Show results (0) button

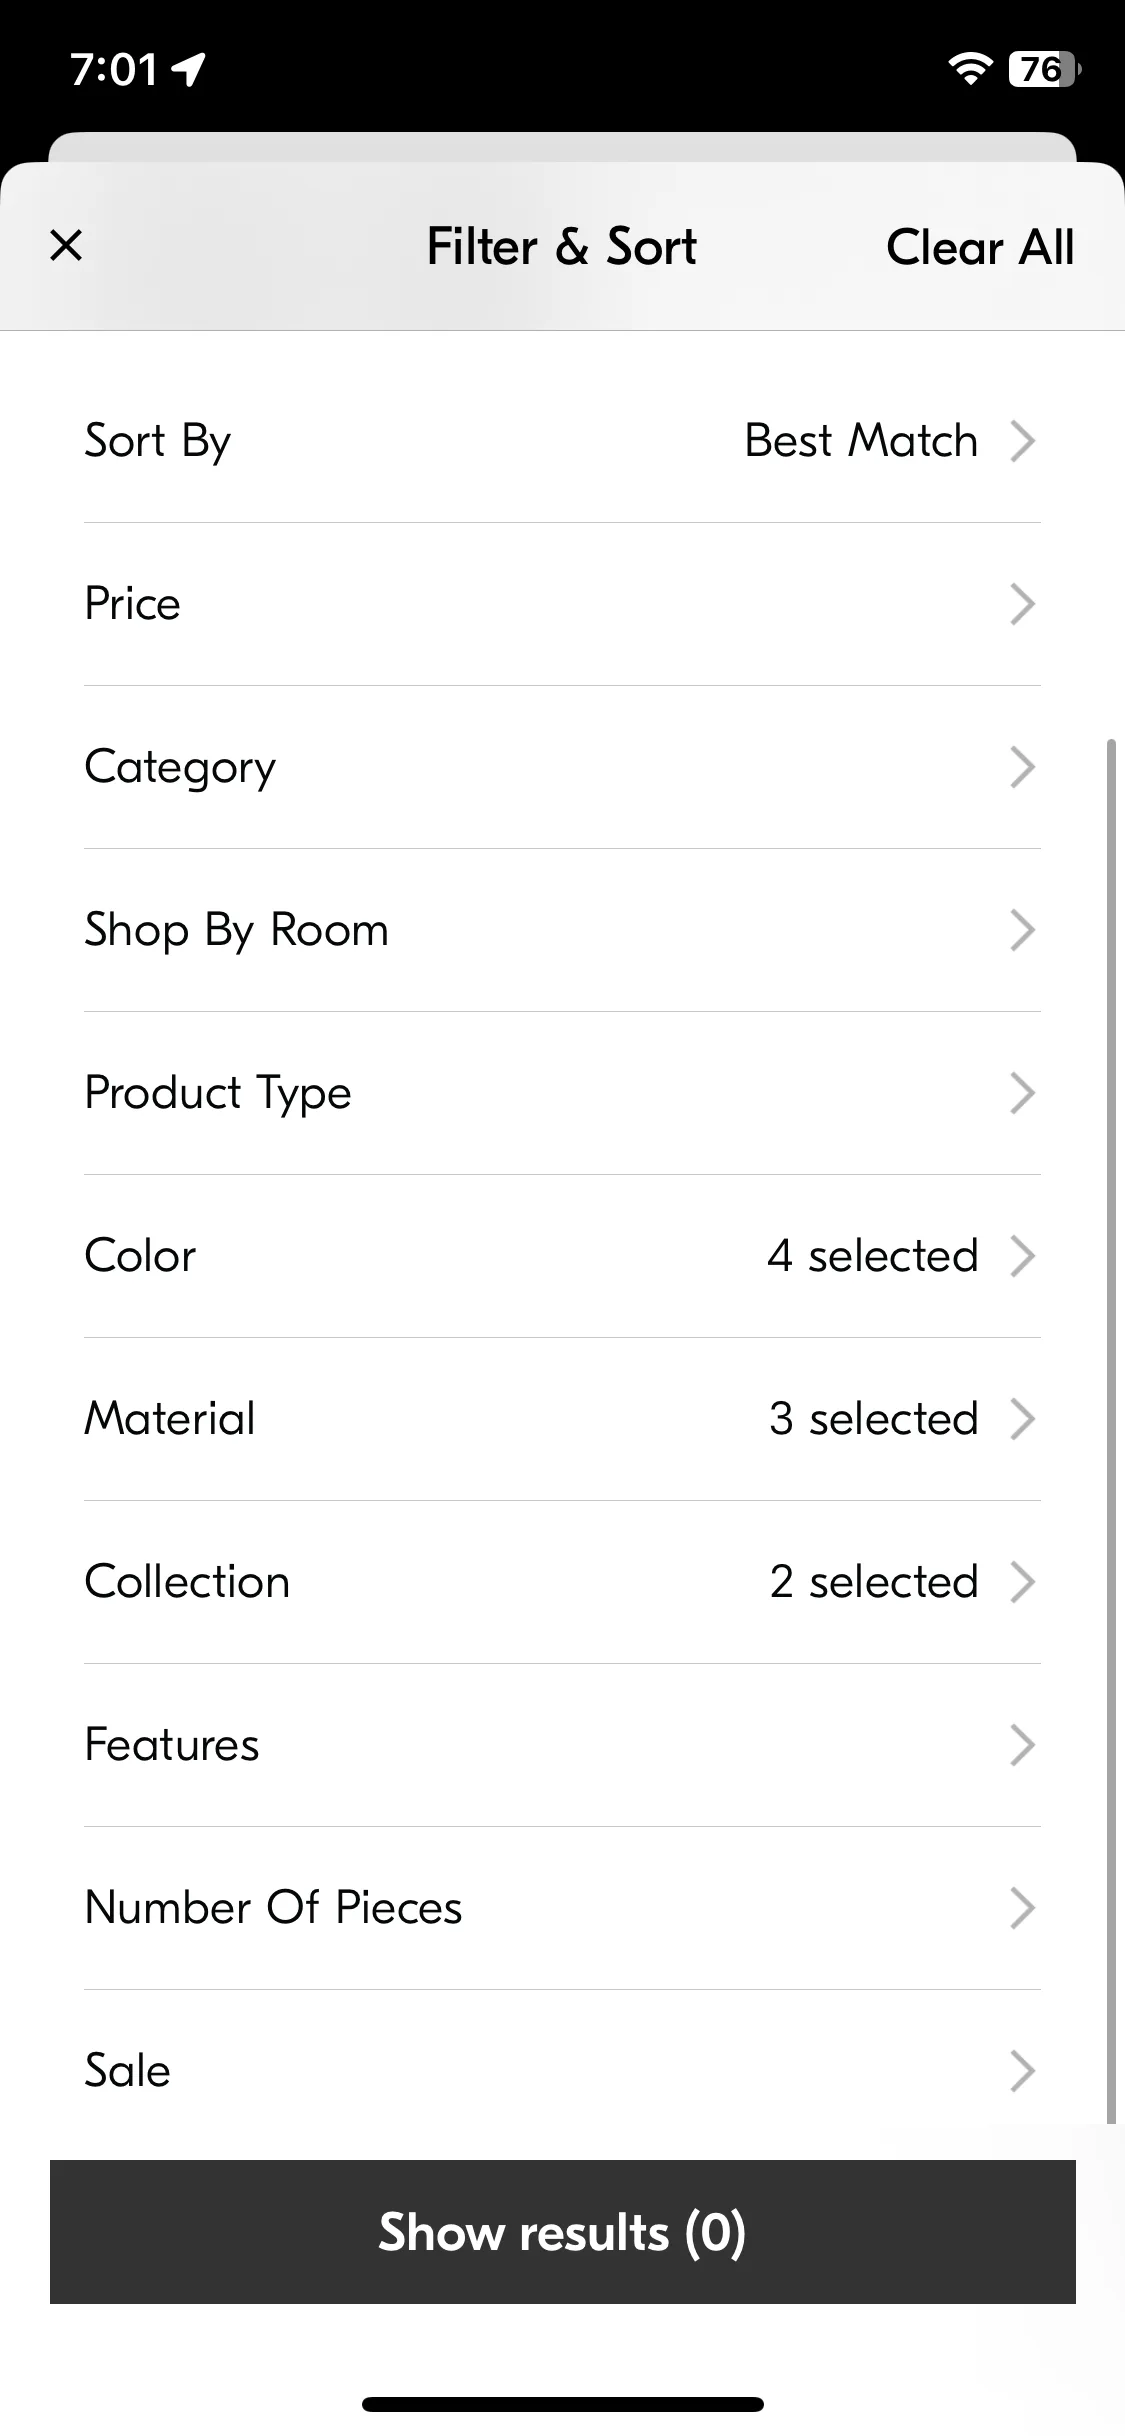point(562,2232)
